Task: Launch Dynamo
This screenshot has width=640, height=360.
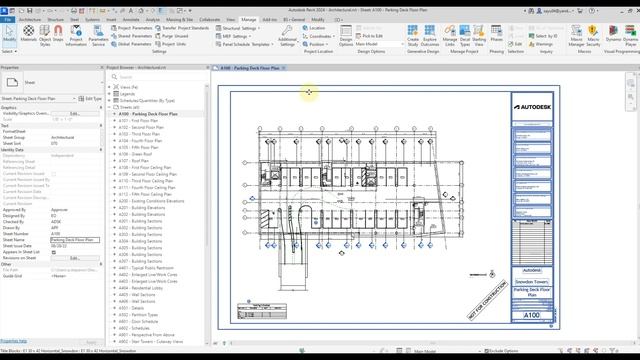Action: [613, 34]
